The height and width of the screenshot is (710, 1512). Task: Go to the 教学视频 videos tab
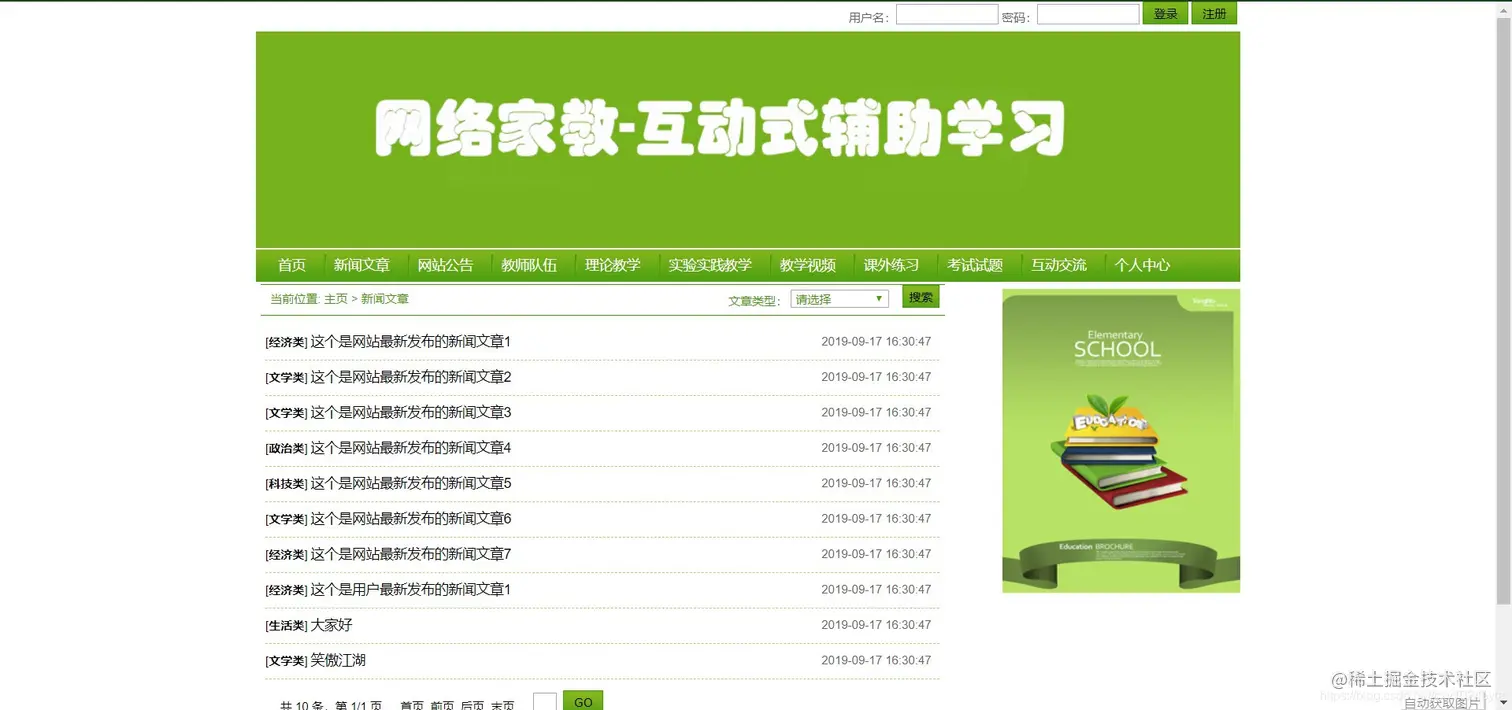point(807,264)
